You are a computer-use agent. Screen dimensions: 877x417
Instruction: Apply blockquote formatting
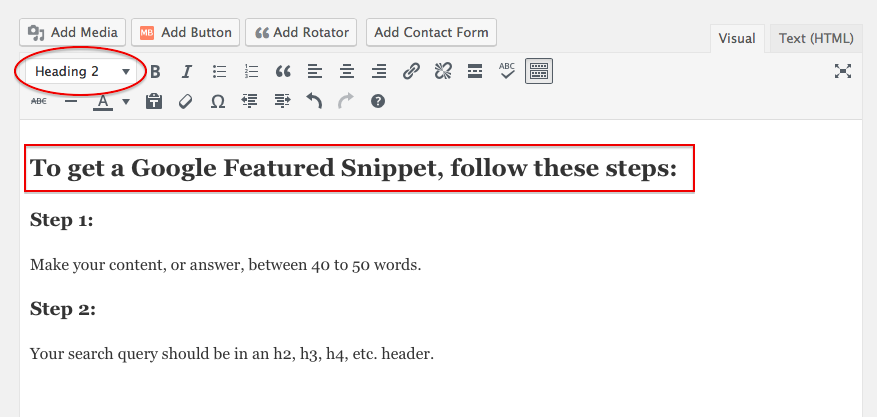[283, 72]
